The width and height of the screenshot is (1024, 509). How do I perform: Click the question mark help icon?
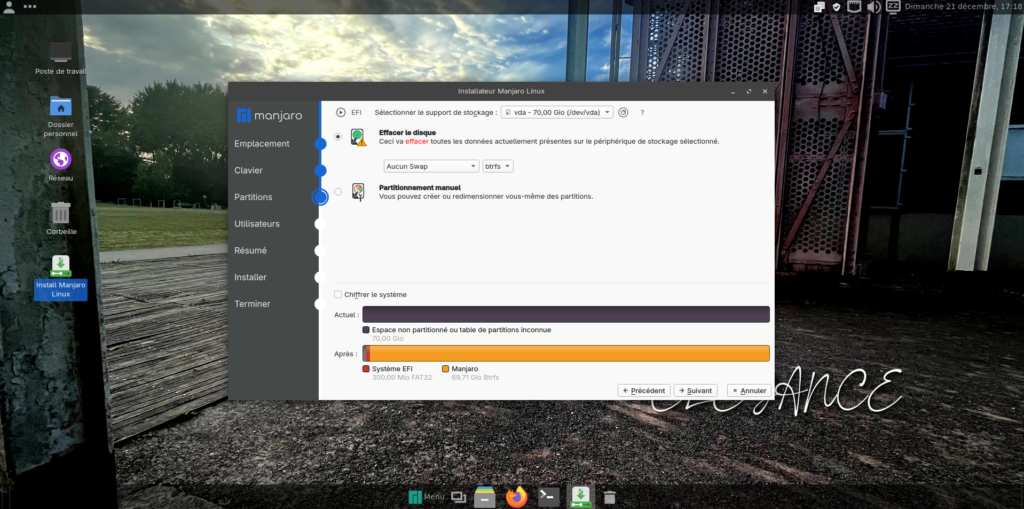[x=642, y=112]
